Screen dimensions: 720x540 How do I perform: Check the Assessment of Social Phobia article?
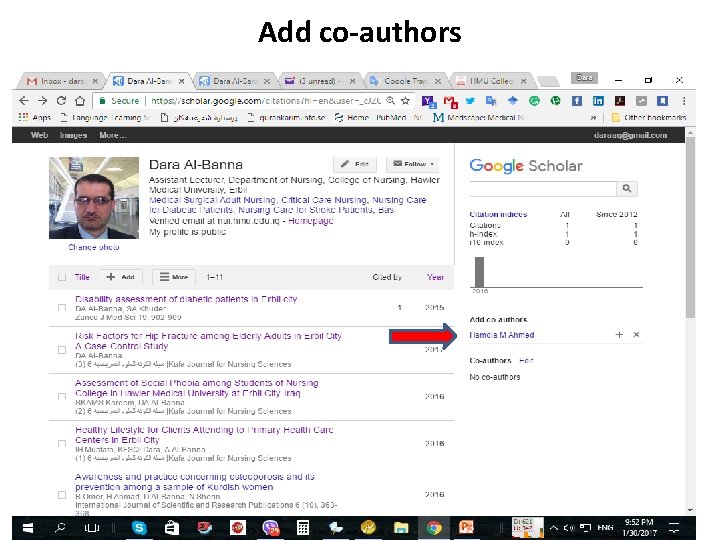coord(62,397)
